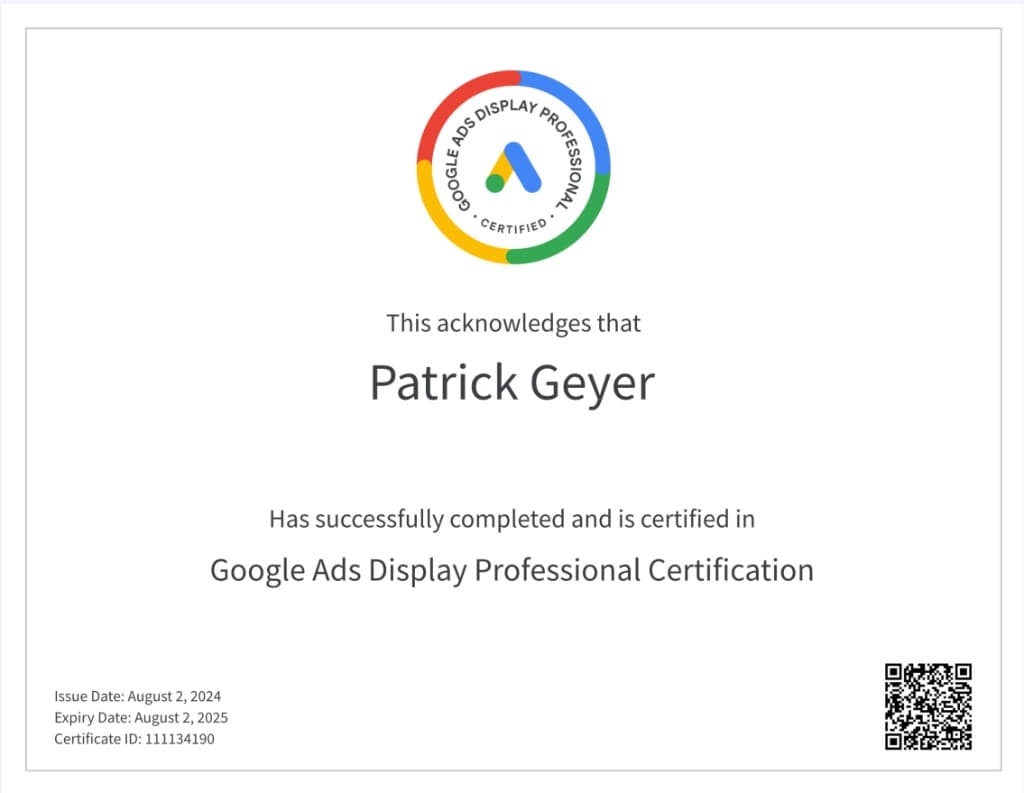Select the This acknowledges that line
Image resolution: width=1024 pixels, height=793 pixels.
[512, 323]
